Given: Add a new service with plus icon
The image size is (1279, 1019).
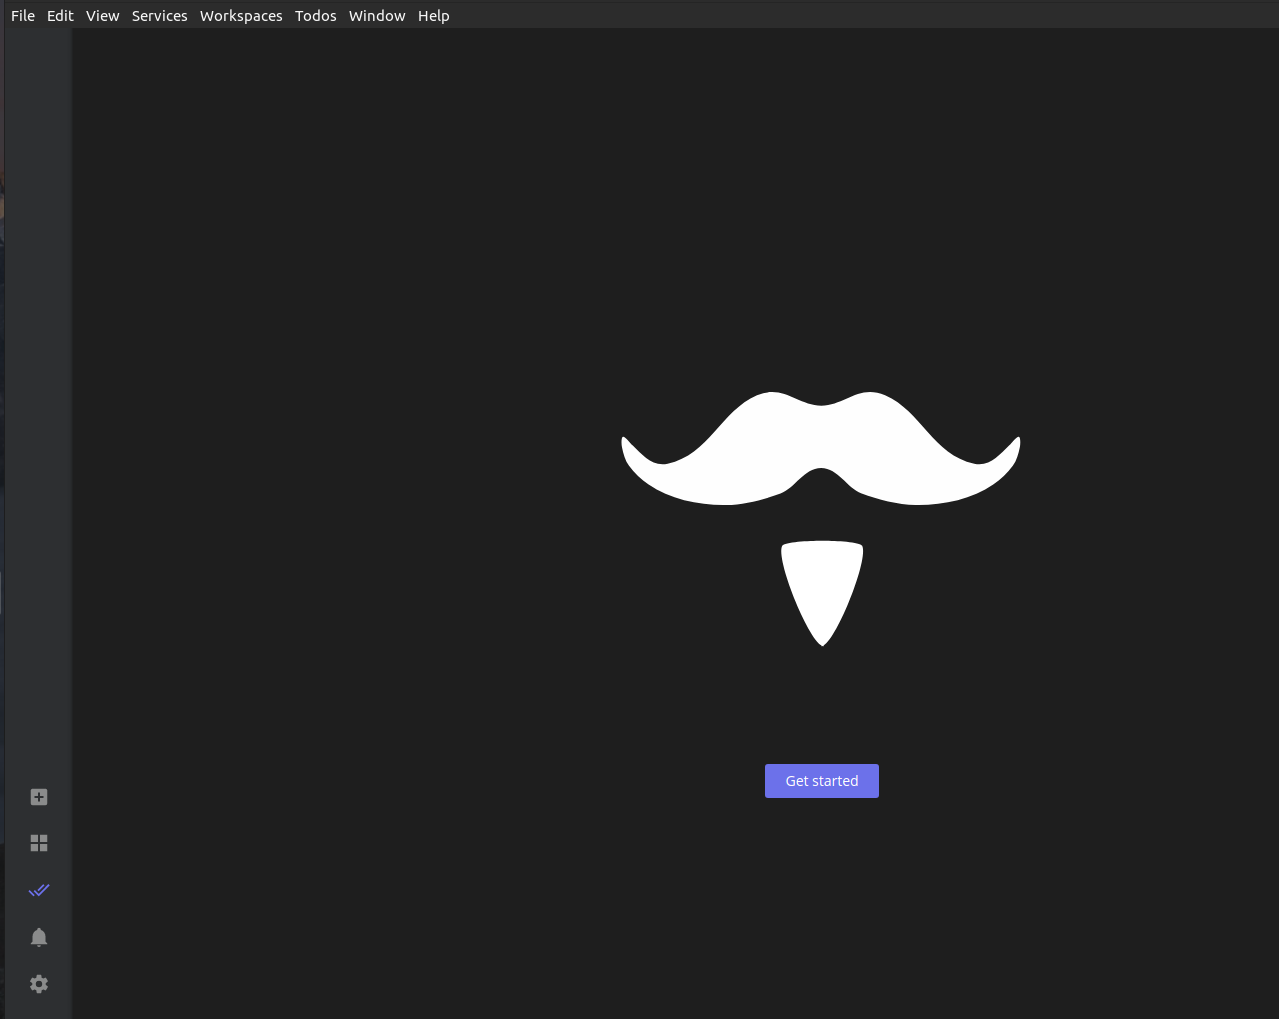Looking at the screenshot, I should pyautogui.click(x=39, y=797).
